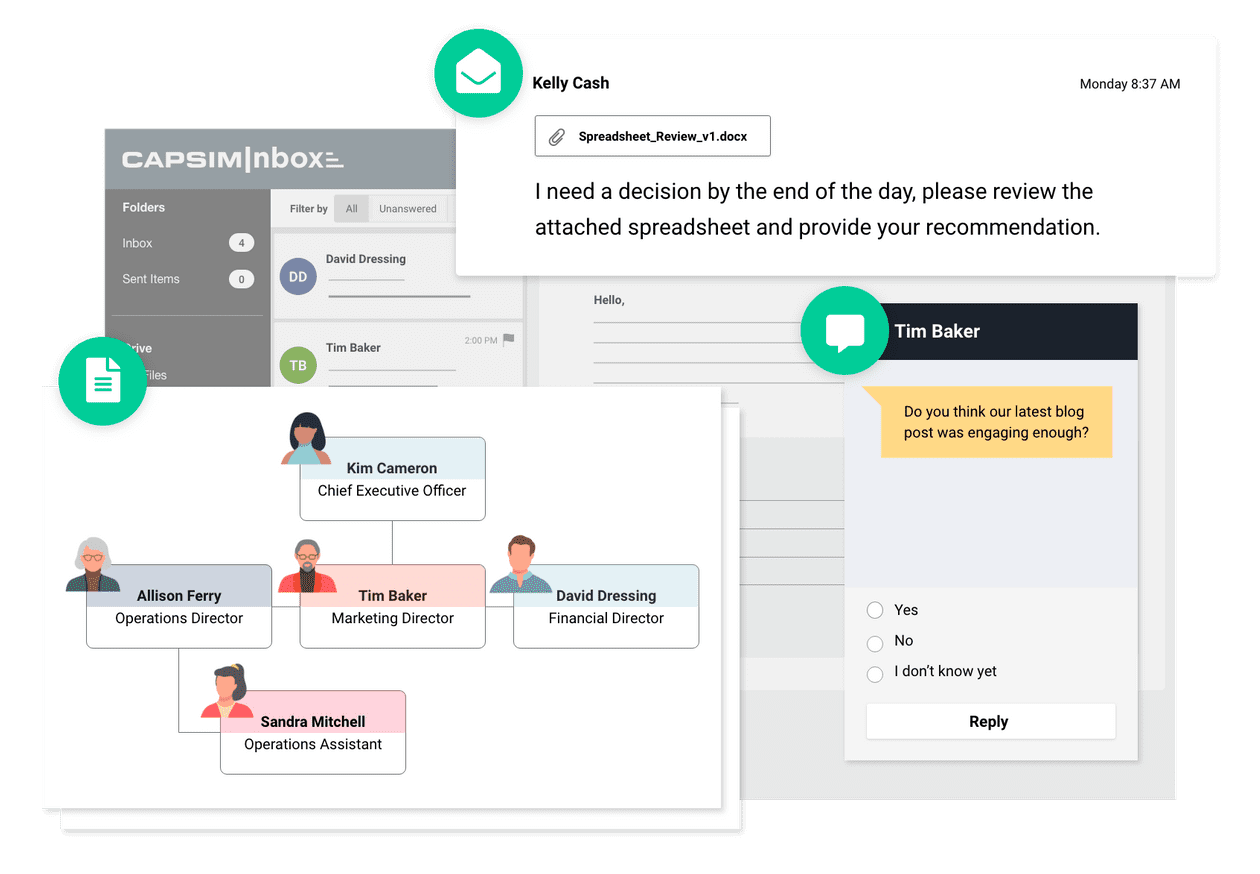Switch to the All filter tab
Screen dimensions: 1260x874
[352, 208]
